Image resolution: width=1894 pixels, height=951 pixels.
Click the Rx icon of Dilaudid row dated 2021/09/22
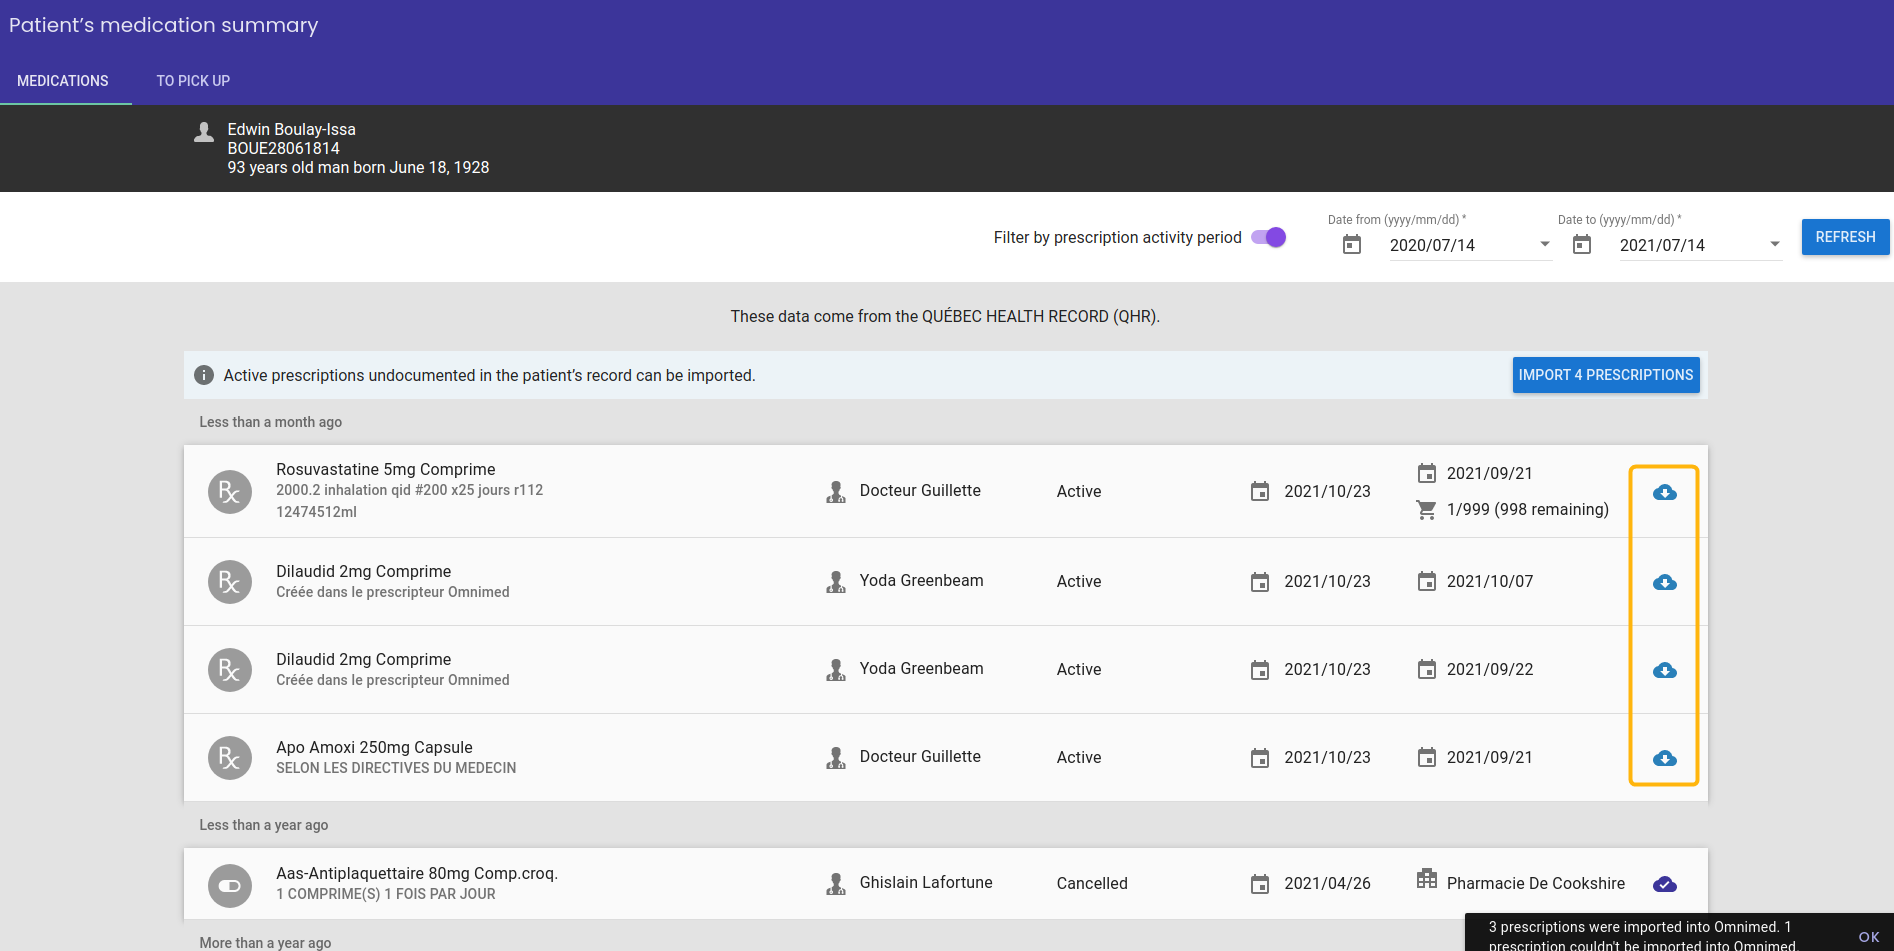tap(229, 670)
